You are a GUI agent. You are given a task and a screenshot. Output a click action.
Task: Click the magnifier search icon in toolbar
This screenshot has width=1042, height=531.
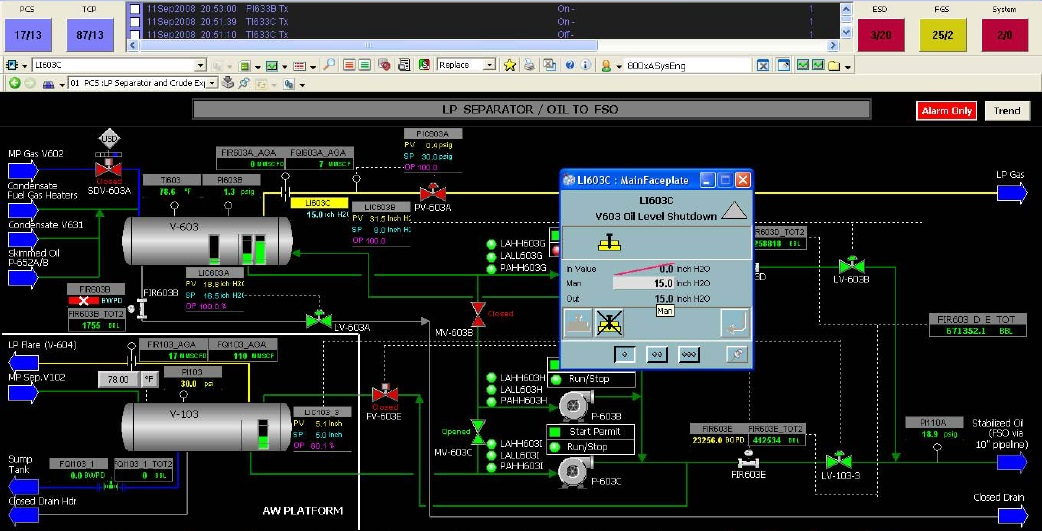point(328,65)
